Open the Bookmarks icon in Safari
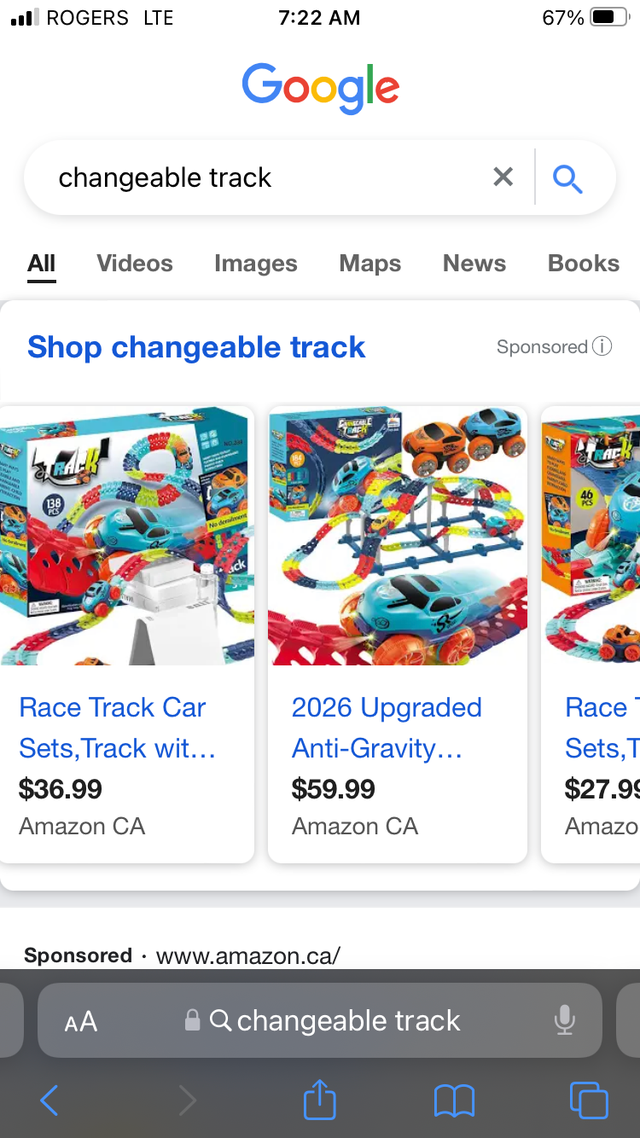640x1138 pixels. point(455,1100)
